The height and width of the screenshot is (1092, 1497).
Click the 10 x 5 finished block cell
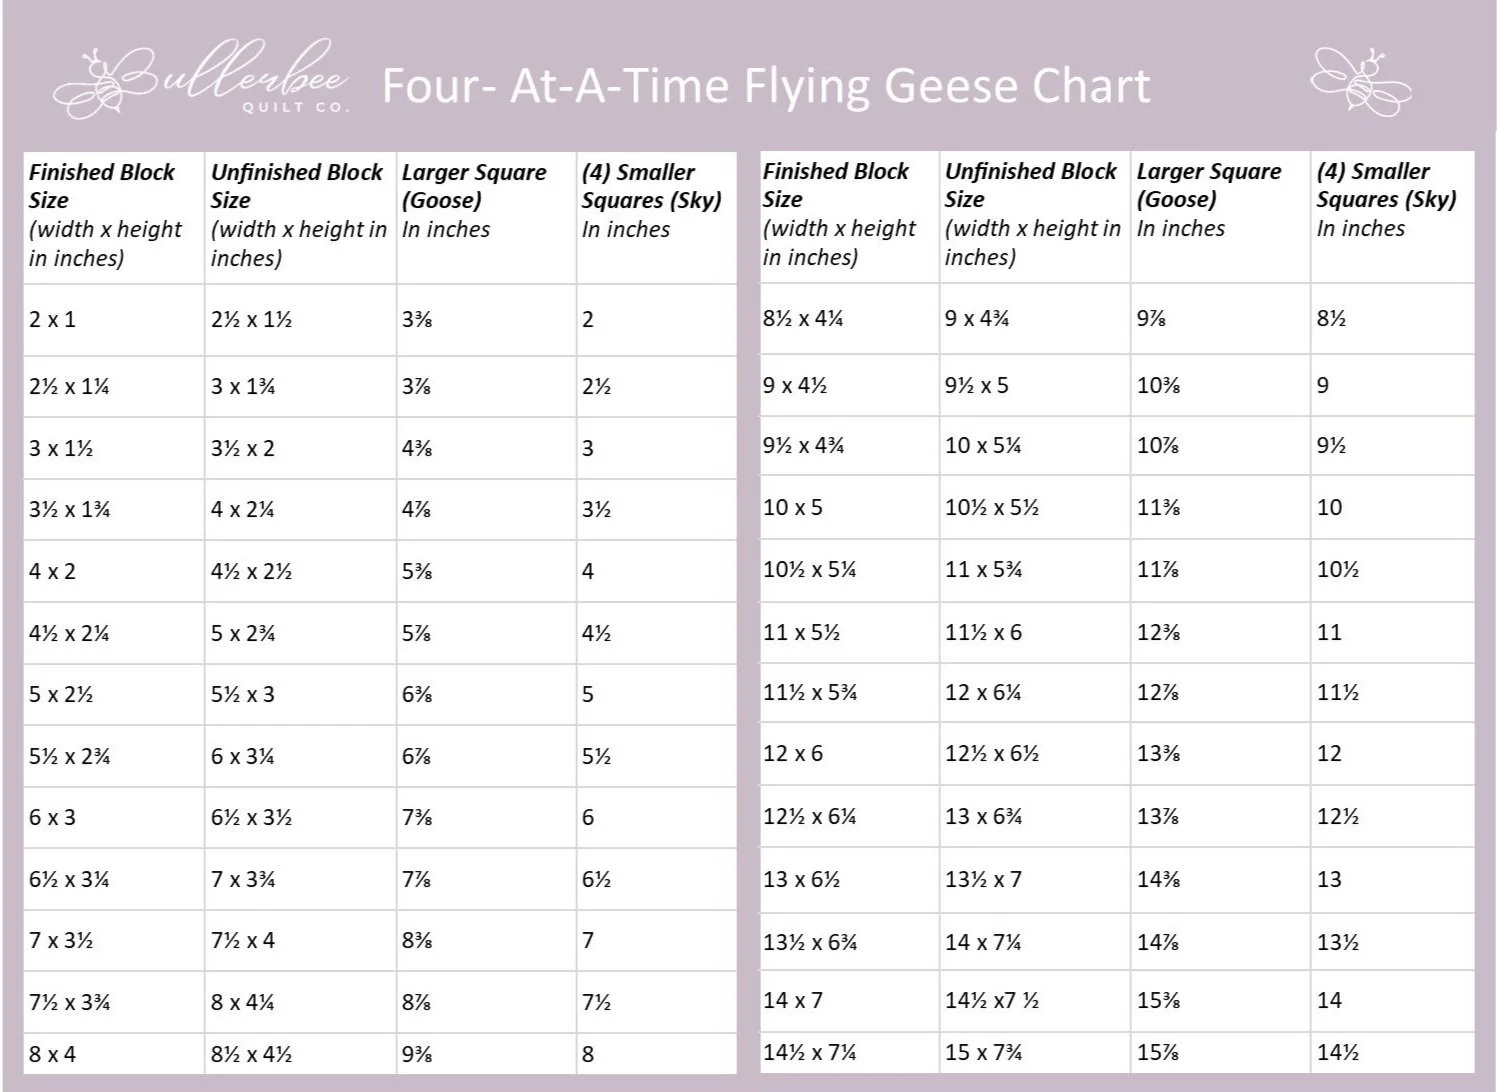[x=849, y=508]
